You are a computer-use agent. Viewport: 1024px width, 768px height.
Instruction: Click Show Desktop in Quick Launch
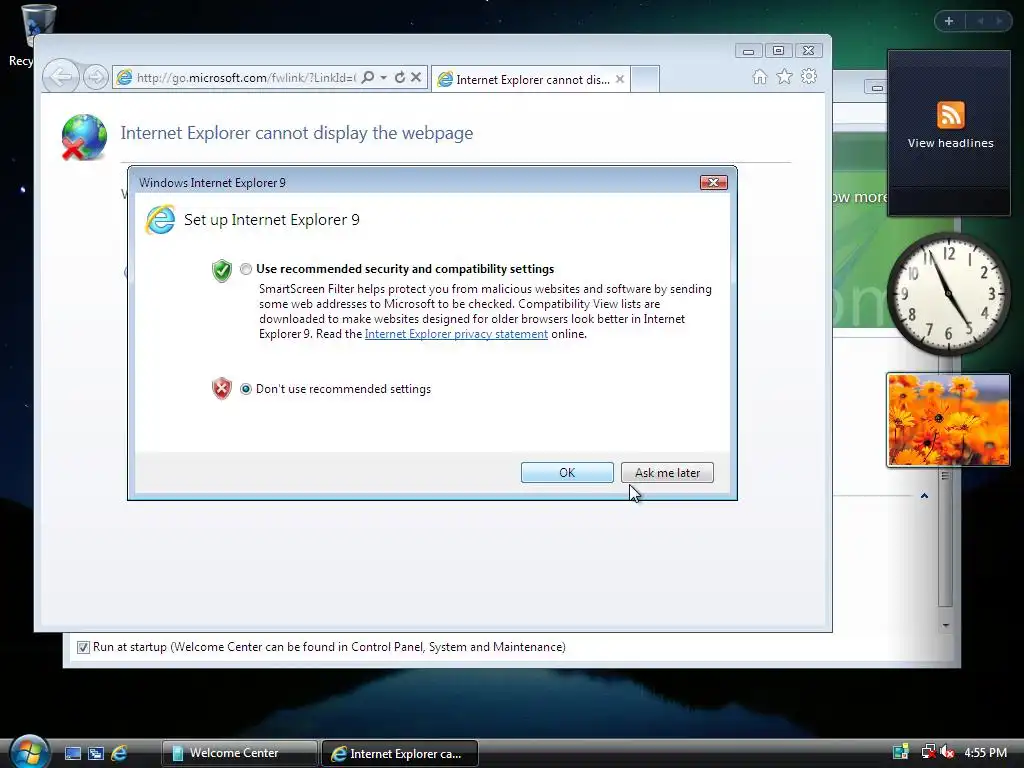click(72, 753)
